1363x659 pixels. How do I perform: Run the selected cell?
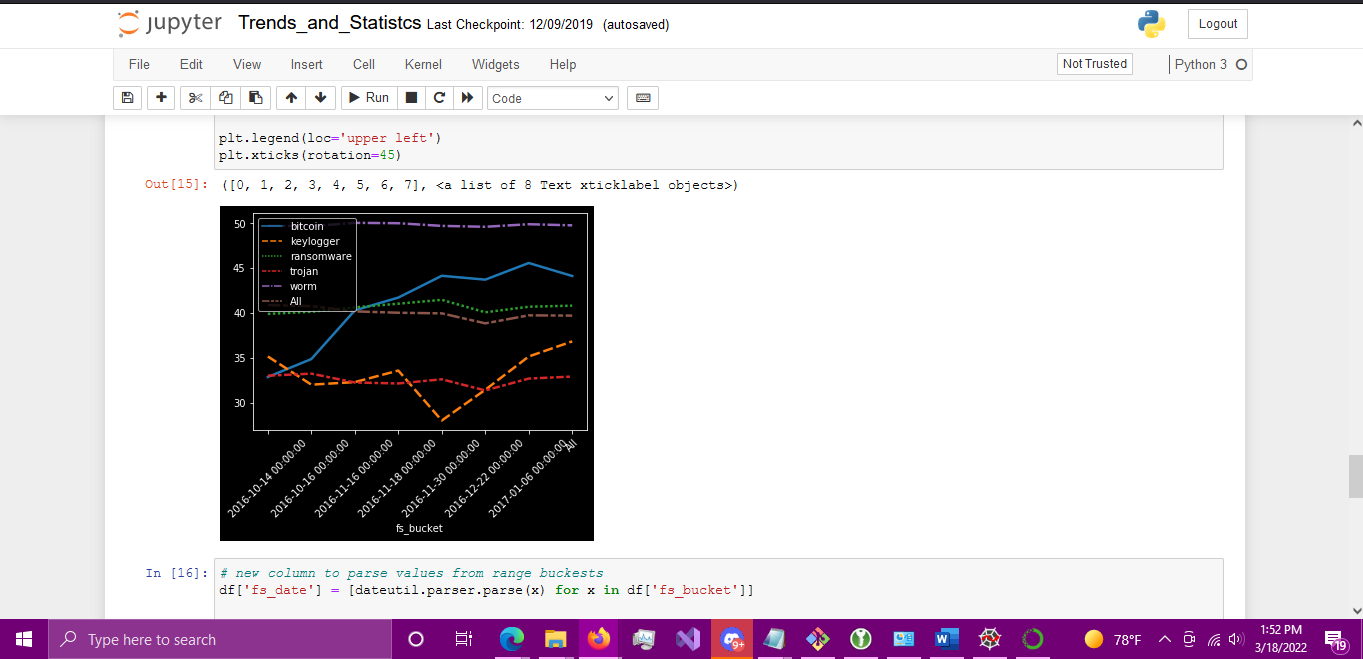pyautogui.click(x=368, y=98)
